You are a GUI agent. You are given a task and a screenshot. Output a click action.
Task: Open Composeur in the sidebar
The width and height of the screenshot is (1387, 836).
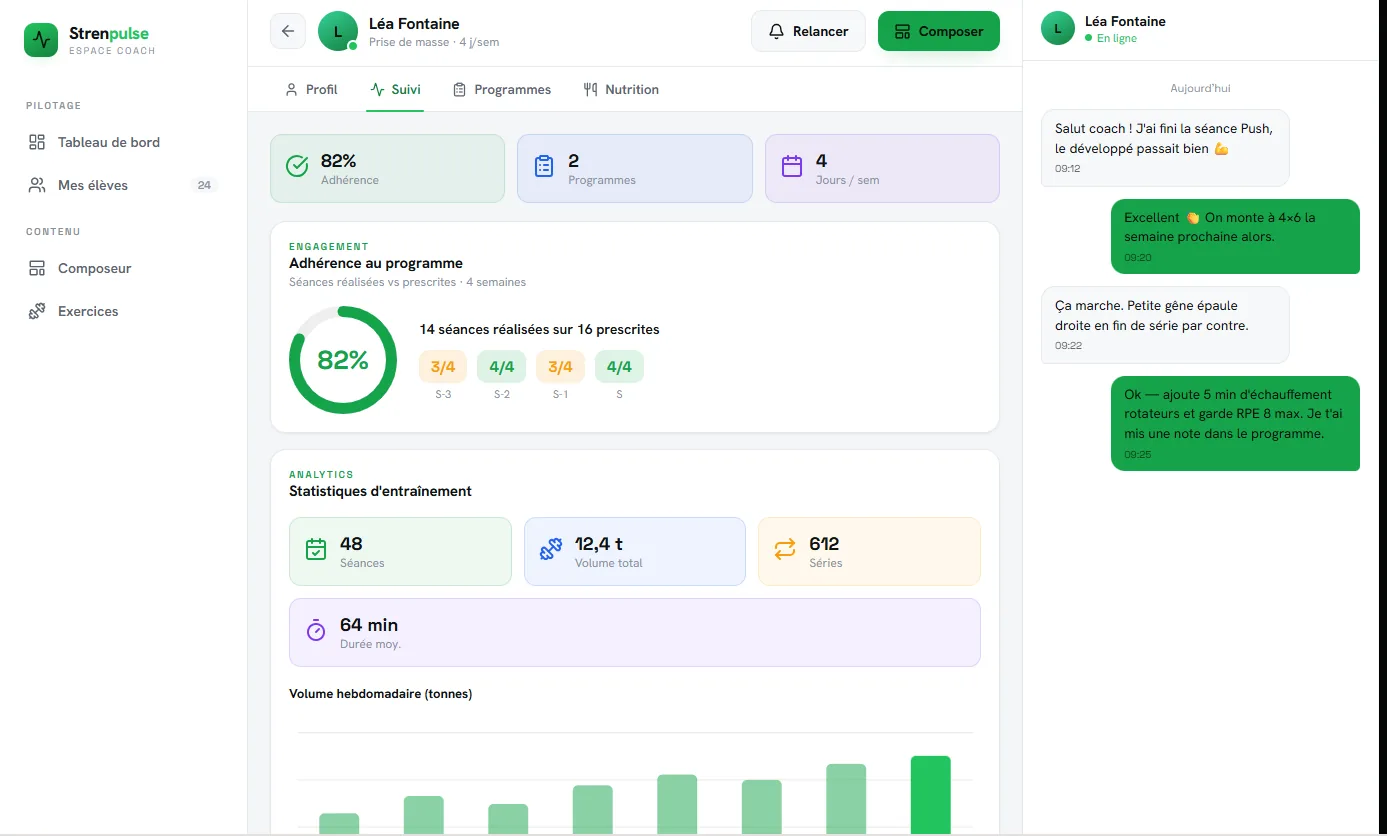point(123,268)
